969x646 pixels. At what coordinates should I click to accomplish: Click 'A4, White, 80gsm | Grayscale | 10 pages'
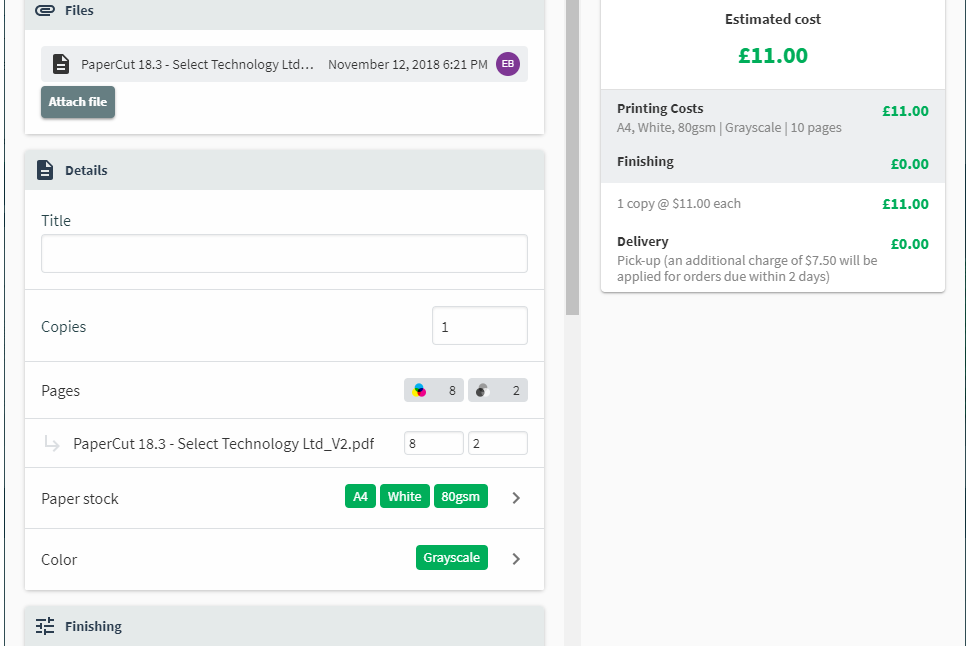729,128
